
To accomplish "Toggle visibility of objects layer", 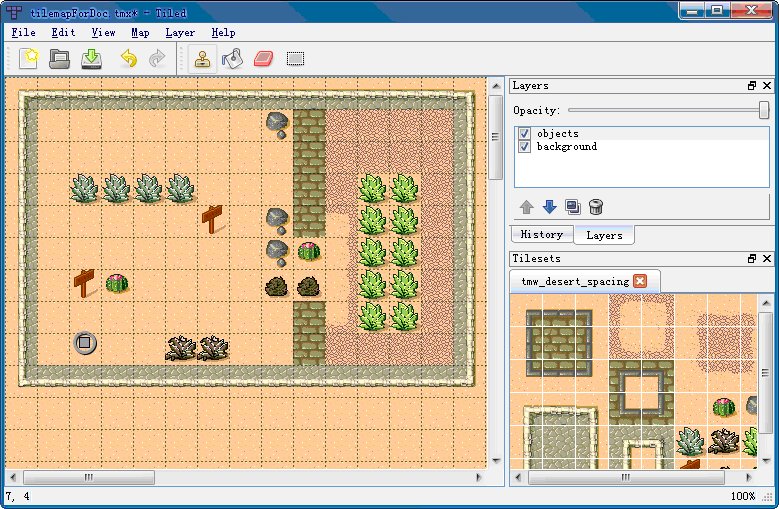I will click(x=524, y=134).
